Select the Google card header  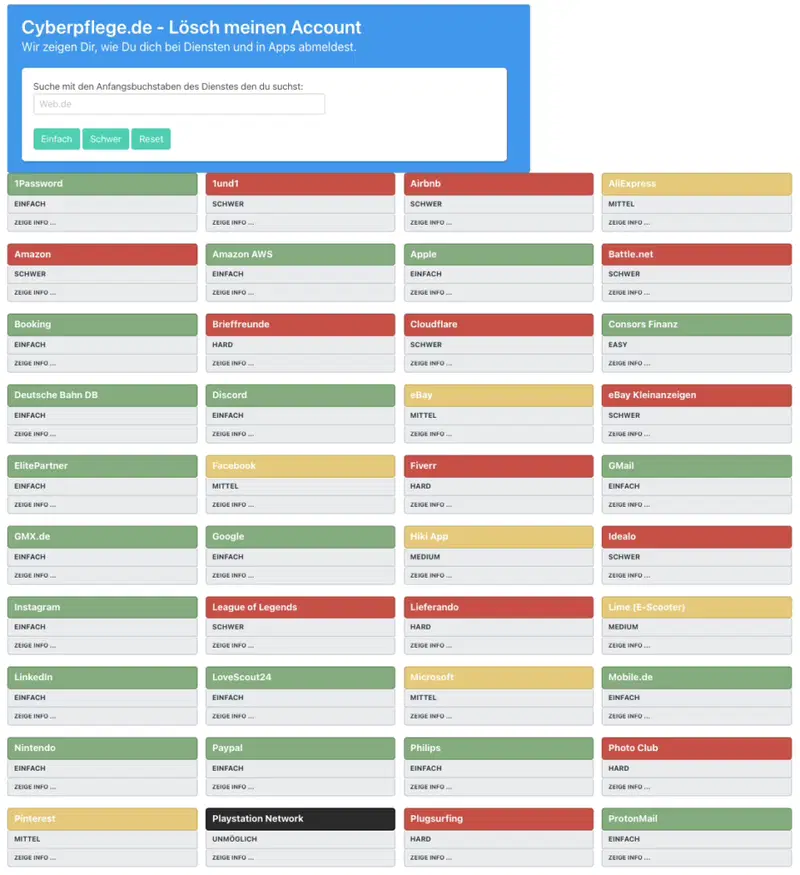pyautogui.click(x=300, y=537)
